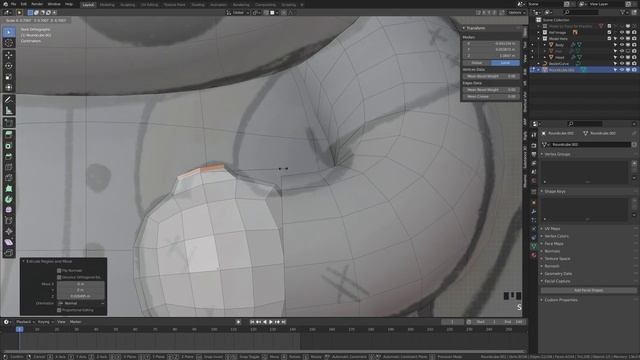Select the Shear tool
This screenshot has width=640, height=360.
pyautogui.click(x=9, y=242)
